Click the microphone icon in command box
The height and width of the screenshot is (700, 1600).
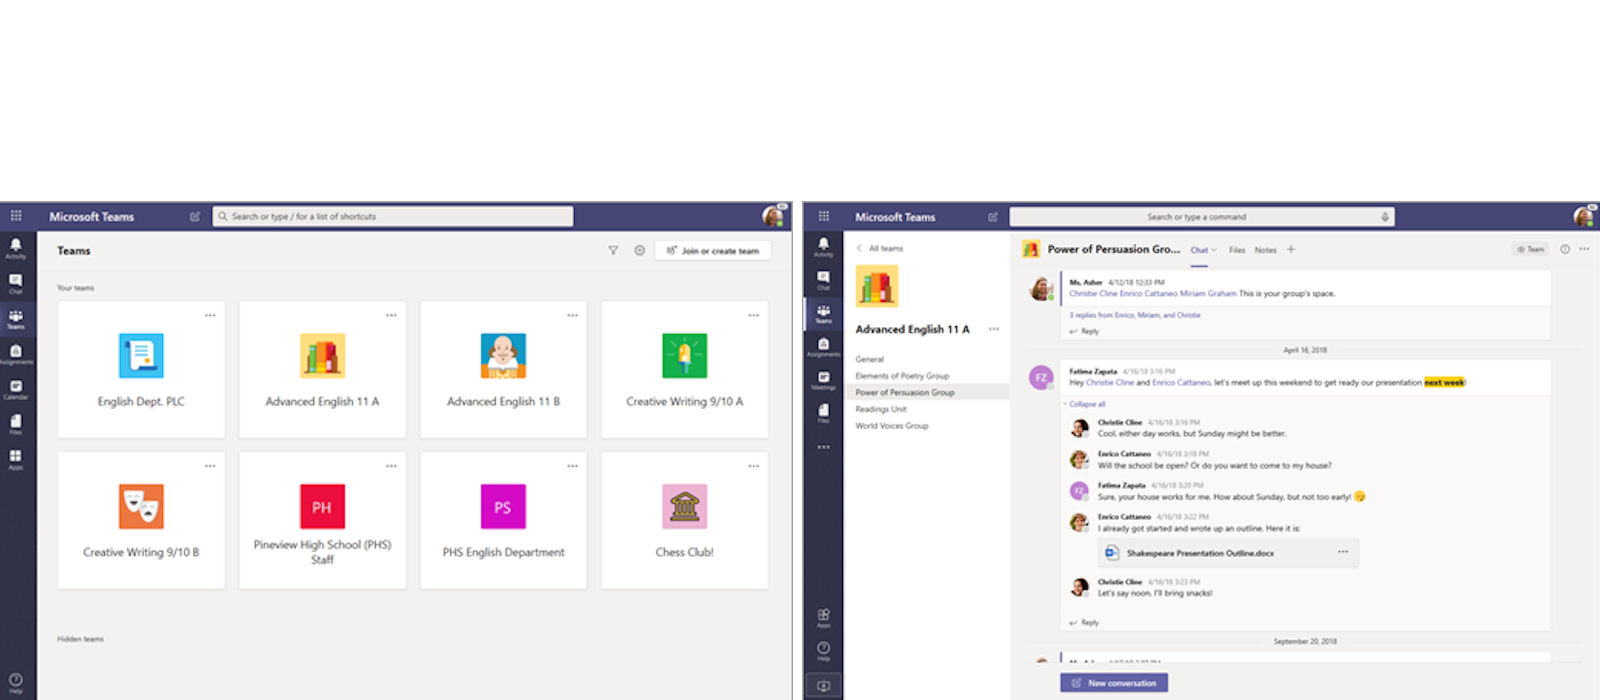point(1385,216)
